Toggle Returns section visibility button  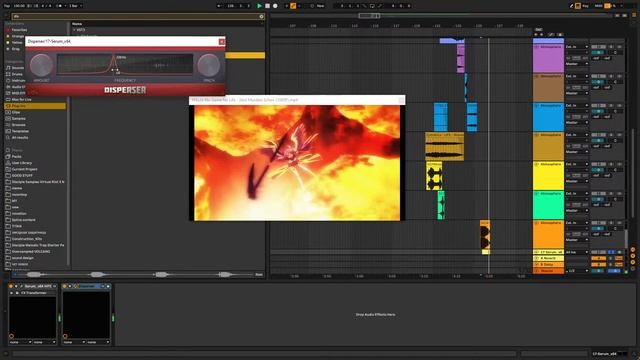coord(633,256)
